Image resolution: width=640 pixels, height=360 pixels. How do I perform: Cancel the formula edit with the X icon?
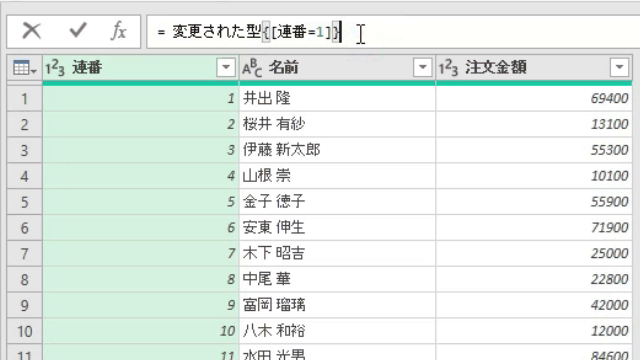pyautogui.click(x=32, y=31)
